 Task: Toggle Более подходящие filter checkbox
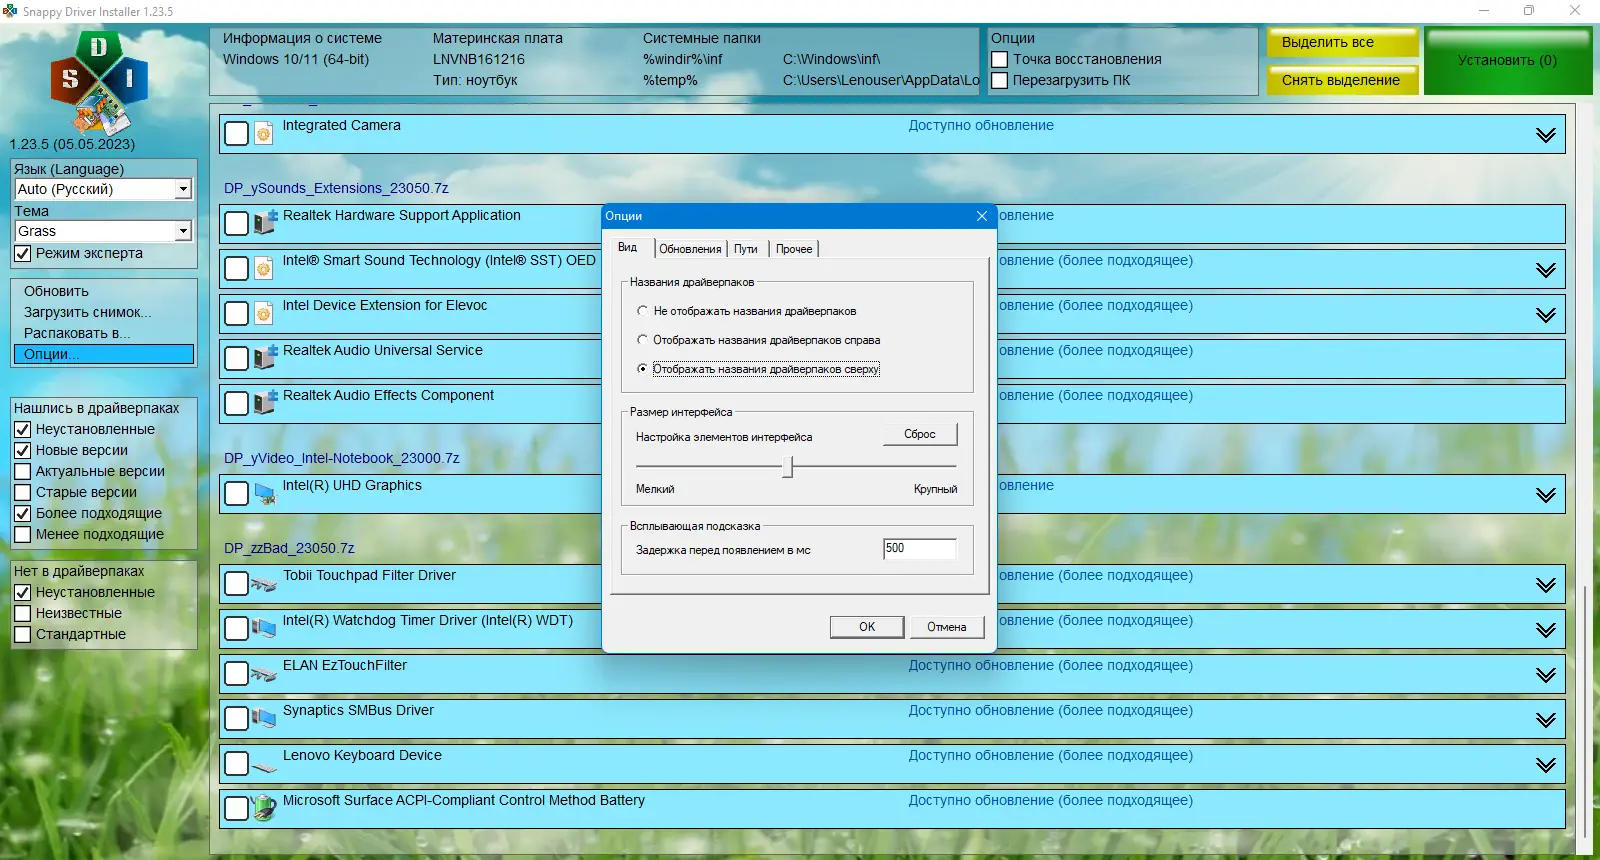[22, 513]
